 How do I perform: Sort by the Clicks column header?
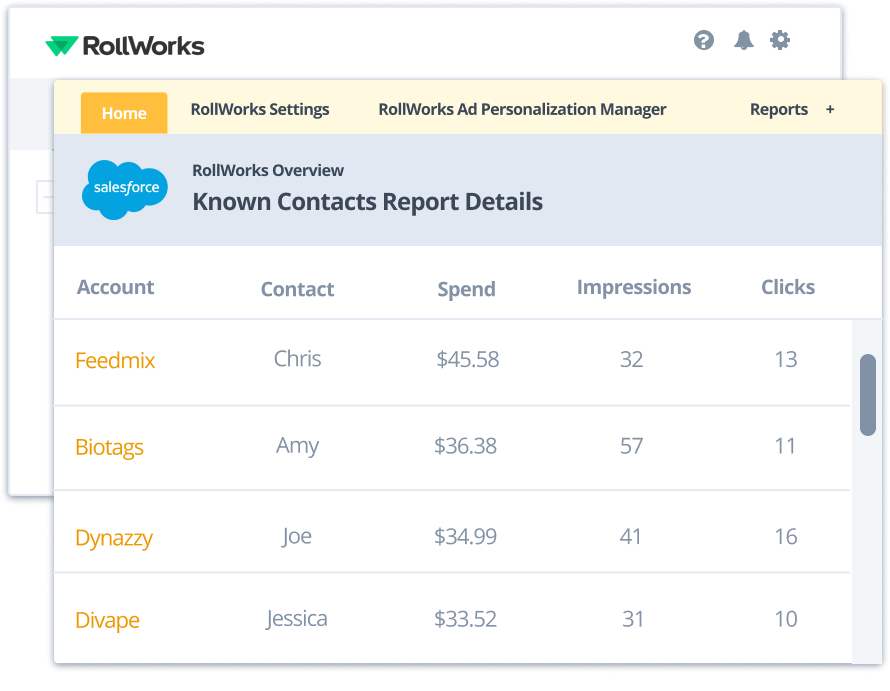click(x=787, y=287)
